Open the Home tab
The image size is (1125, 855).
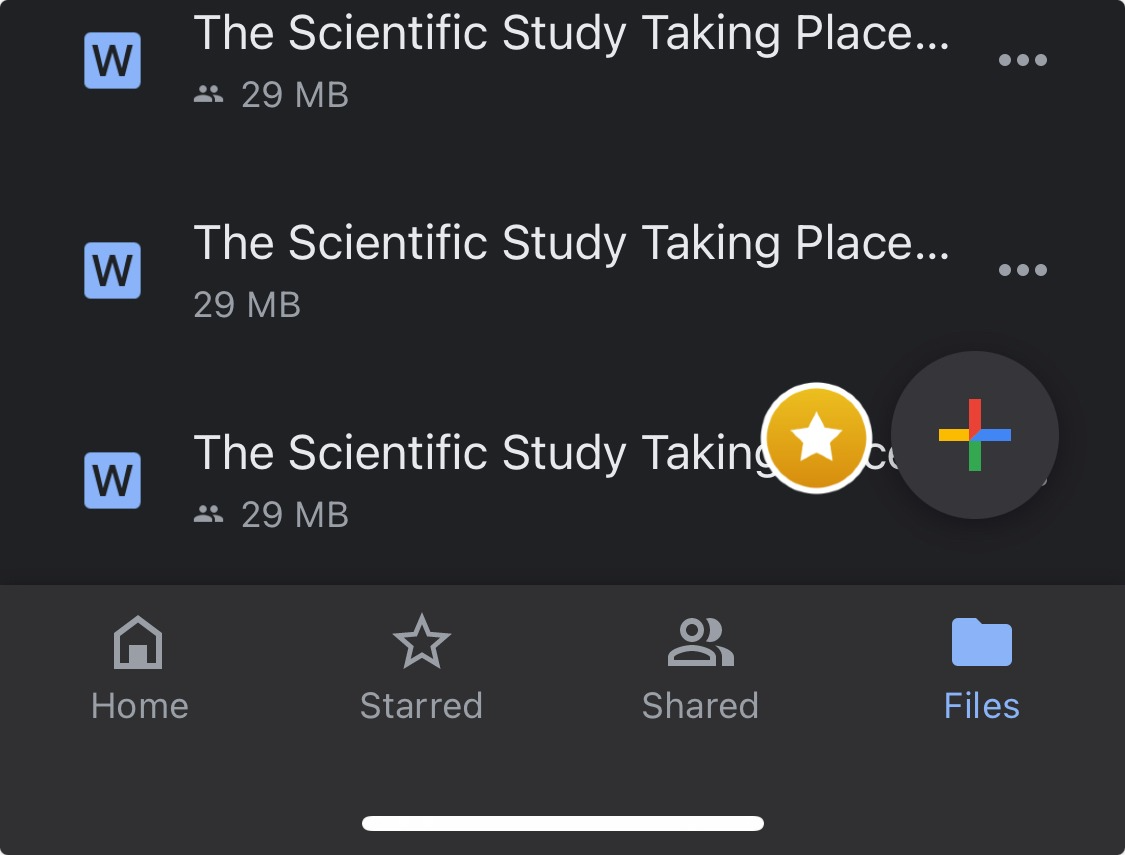click(139, 669)
